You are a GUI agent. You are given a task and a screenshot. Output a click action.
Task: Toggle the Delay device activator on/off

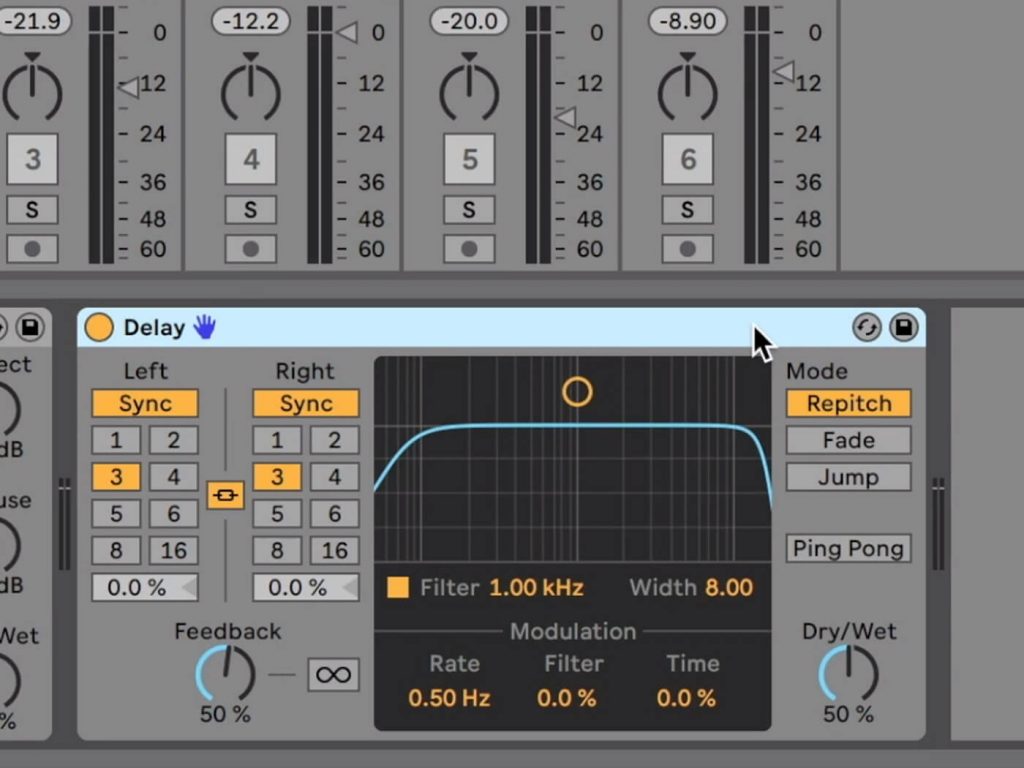pyautogui.click(x=99, y=327)
